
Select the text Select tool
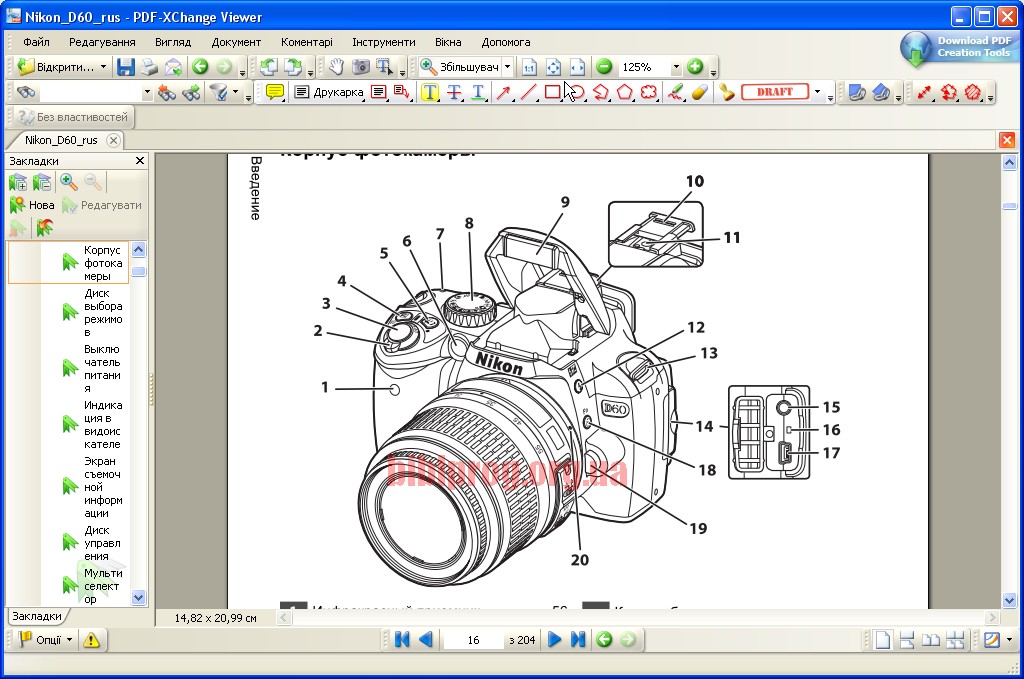pyautogui.click(x=384, y=67)
